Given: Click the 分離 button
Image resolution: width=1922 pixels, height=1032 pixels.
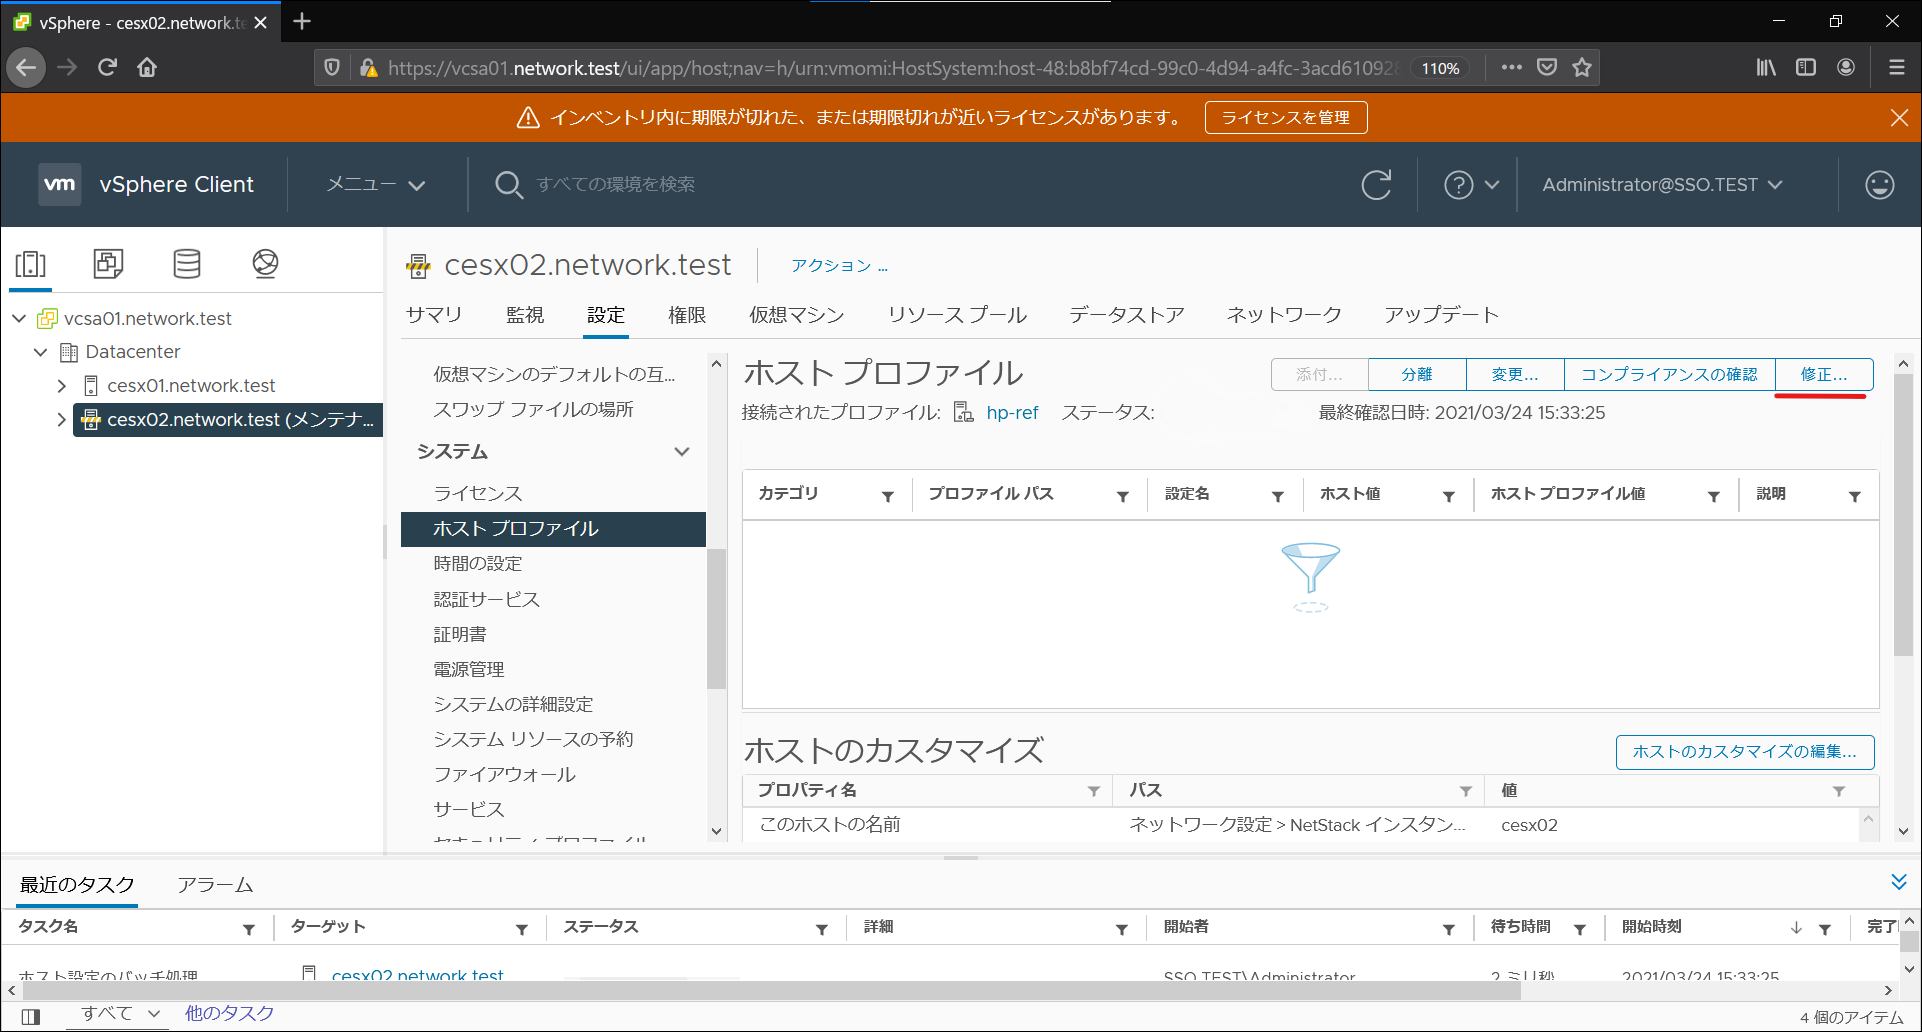Looking at the screenshot, I should [1417, 374].
